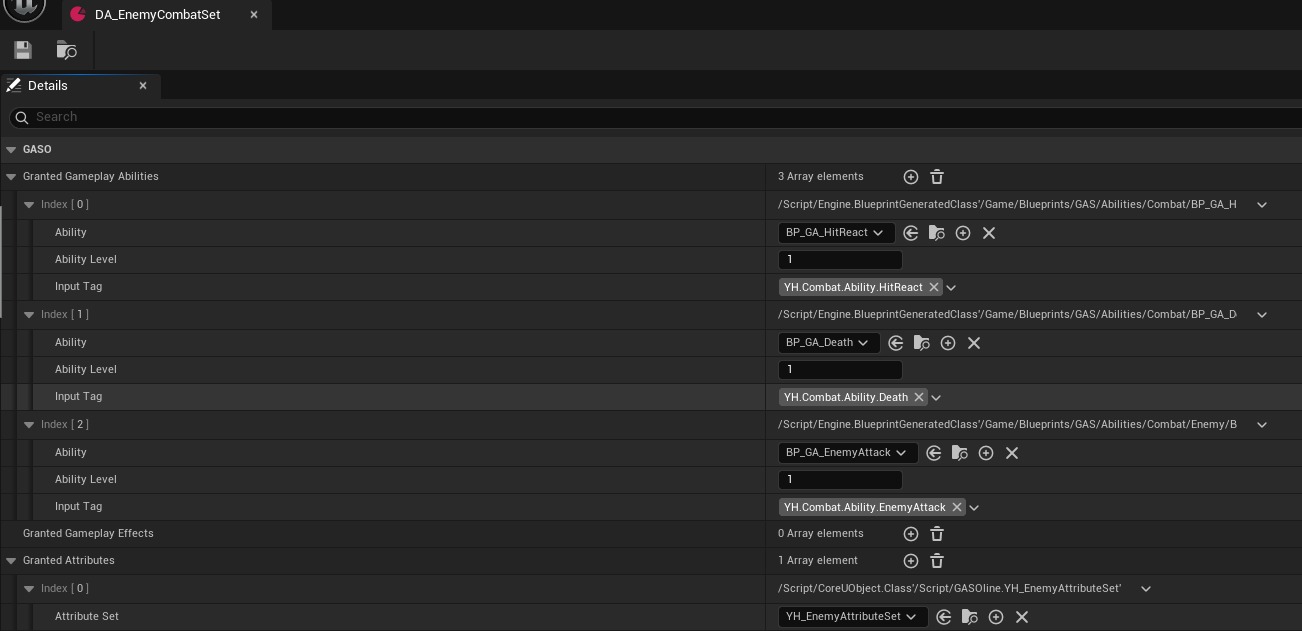
Task: Clear the BP_GA_Death ability value
Action: tap(974, 343)
